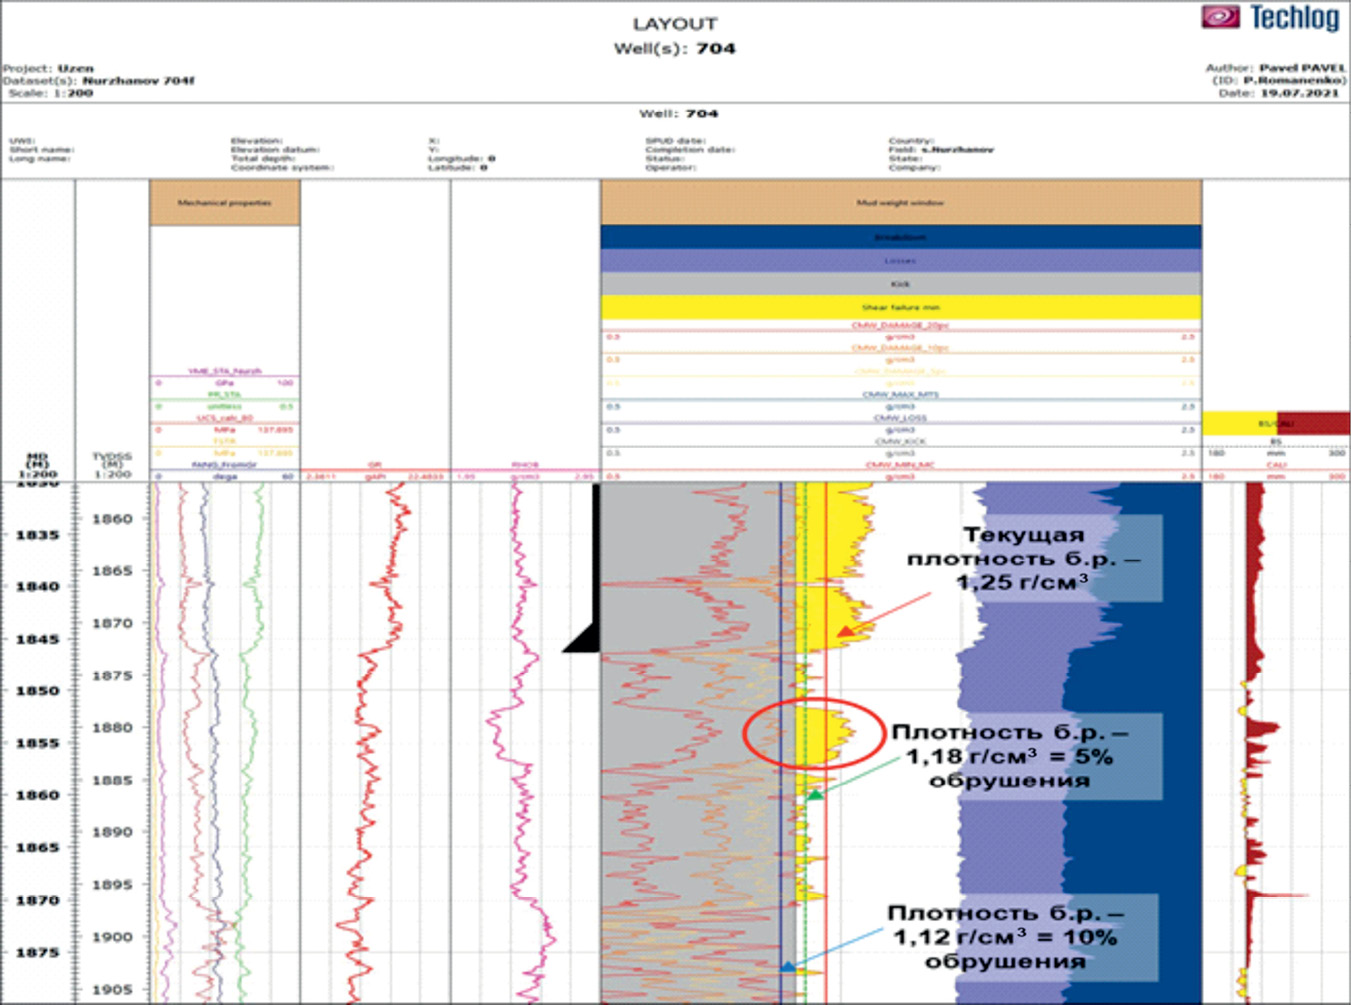The width and height of the screenshot is (1351, 1005).
Task: Select the RHOB curve header label
Action: [x=525, y=465]
